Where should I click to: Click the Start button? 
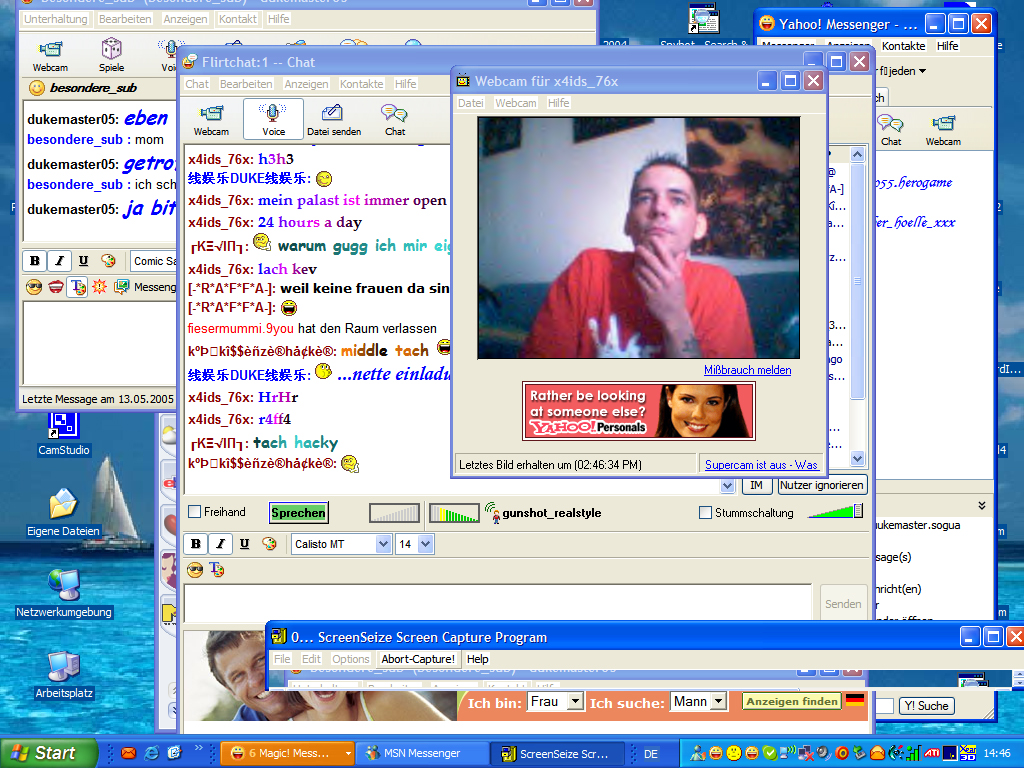click(x=48, y=753)
